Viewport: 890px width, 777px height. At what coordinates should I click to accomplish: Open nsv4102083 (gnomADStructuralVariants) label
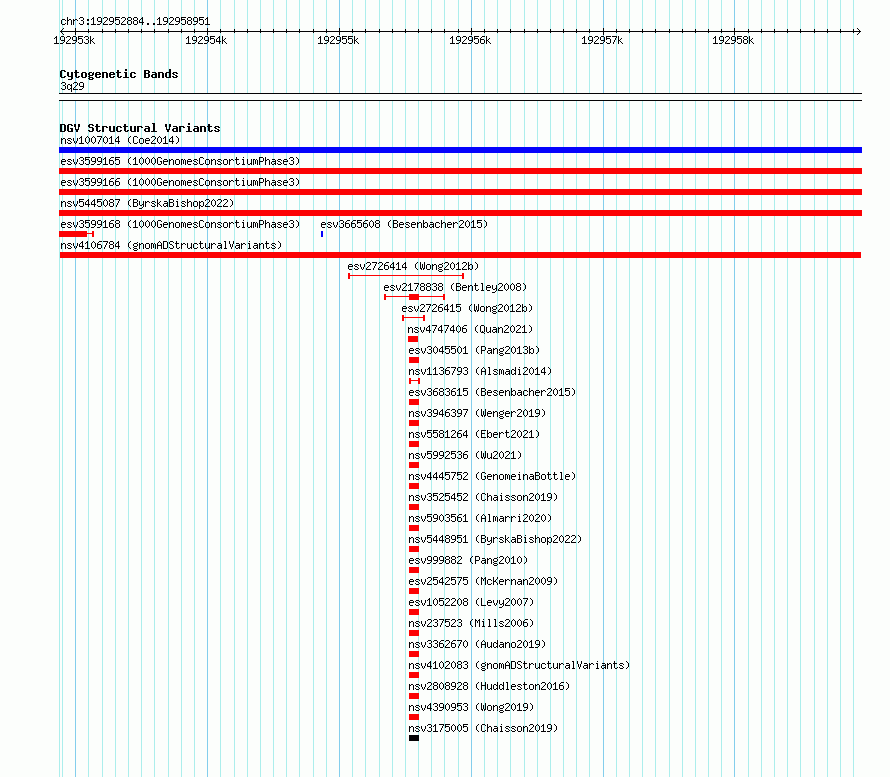pyautogui.click(x=519, y=665)
